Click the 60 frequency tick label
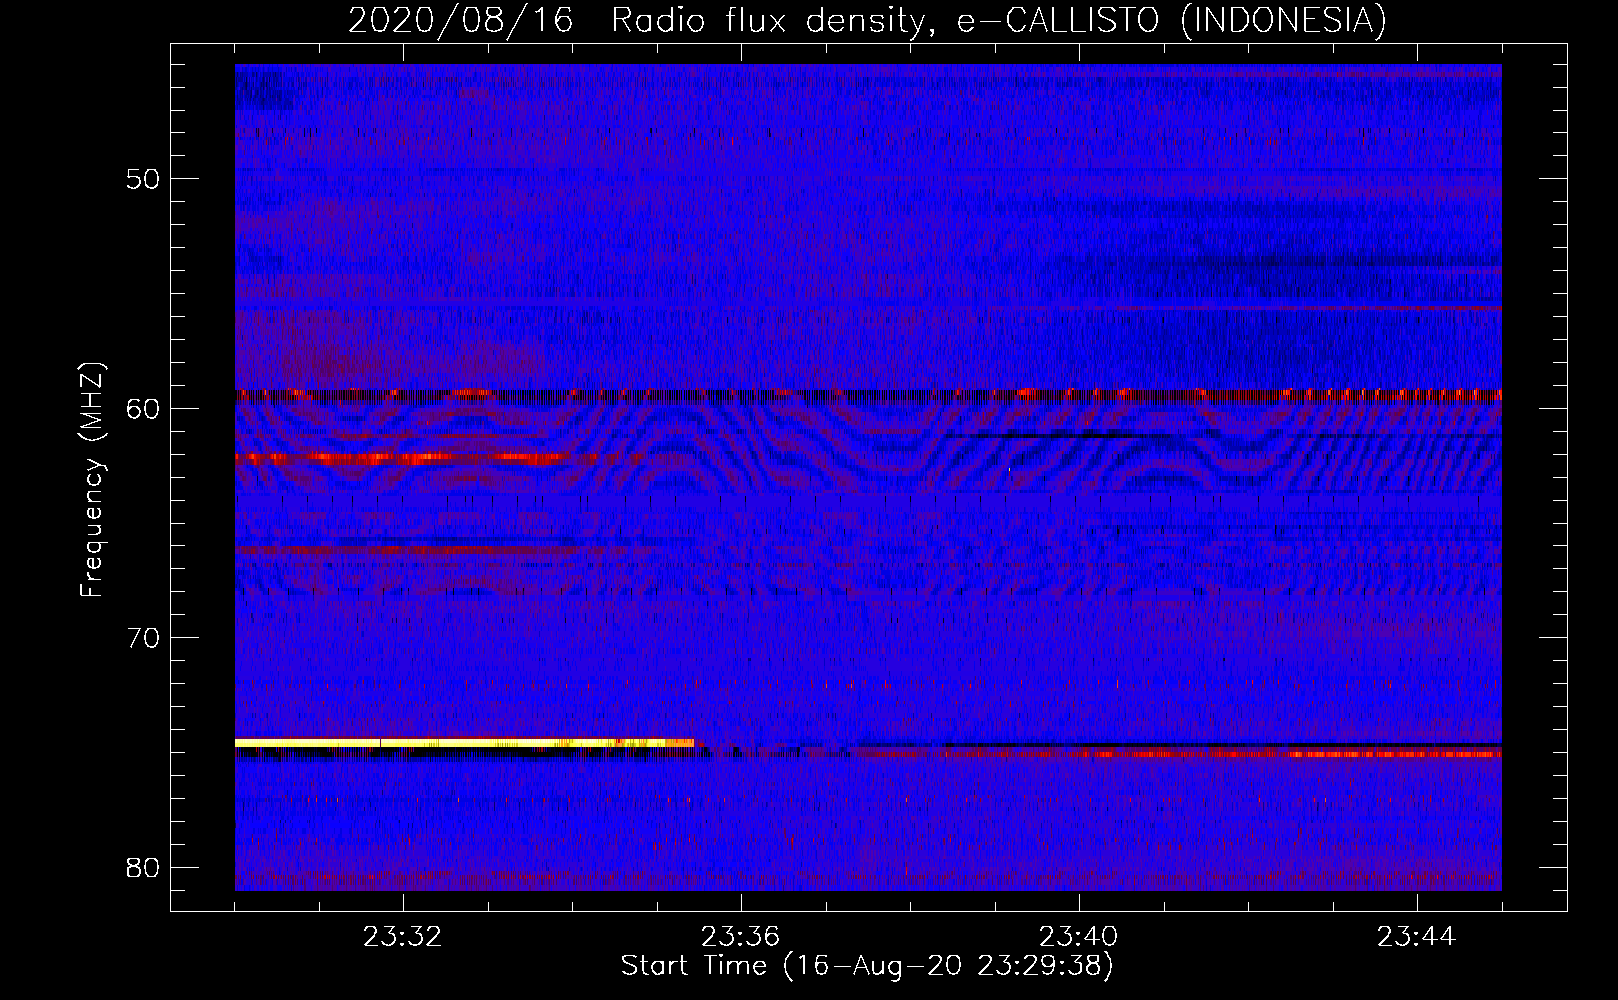Image resolution: width=1618 pixels, height=1000 pixels. (x=143, y=408)
